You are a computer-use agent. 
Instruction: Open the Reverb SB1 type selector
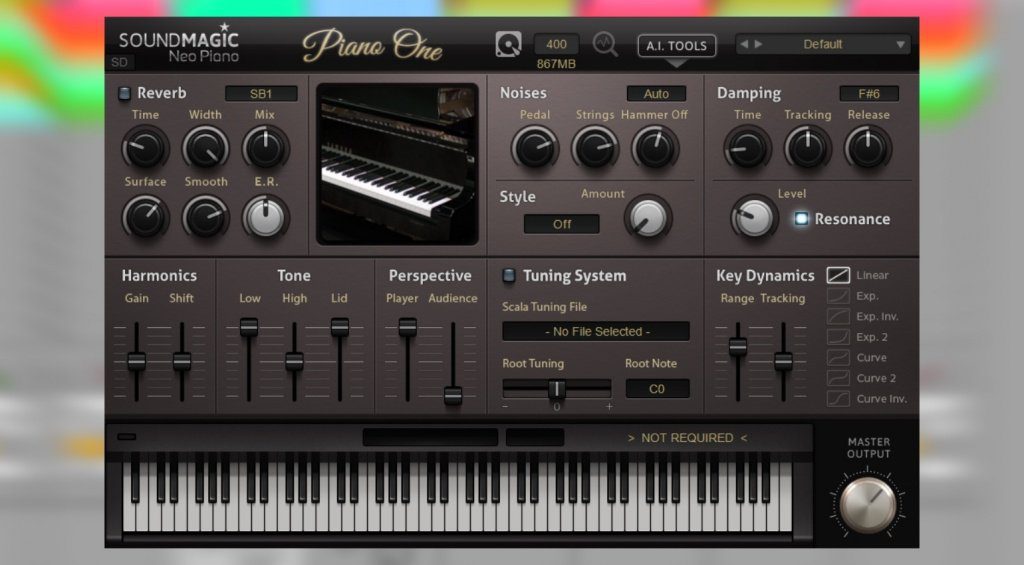pyautogui.click(x=261, y=94)
